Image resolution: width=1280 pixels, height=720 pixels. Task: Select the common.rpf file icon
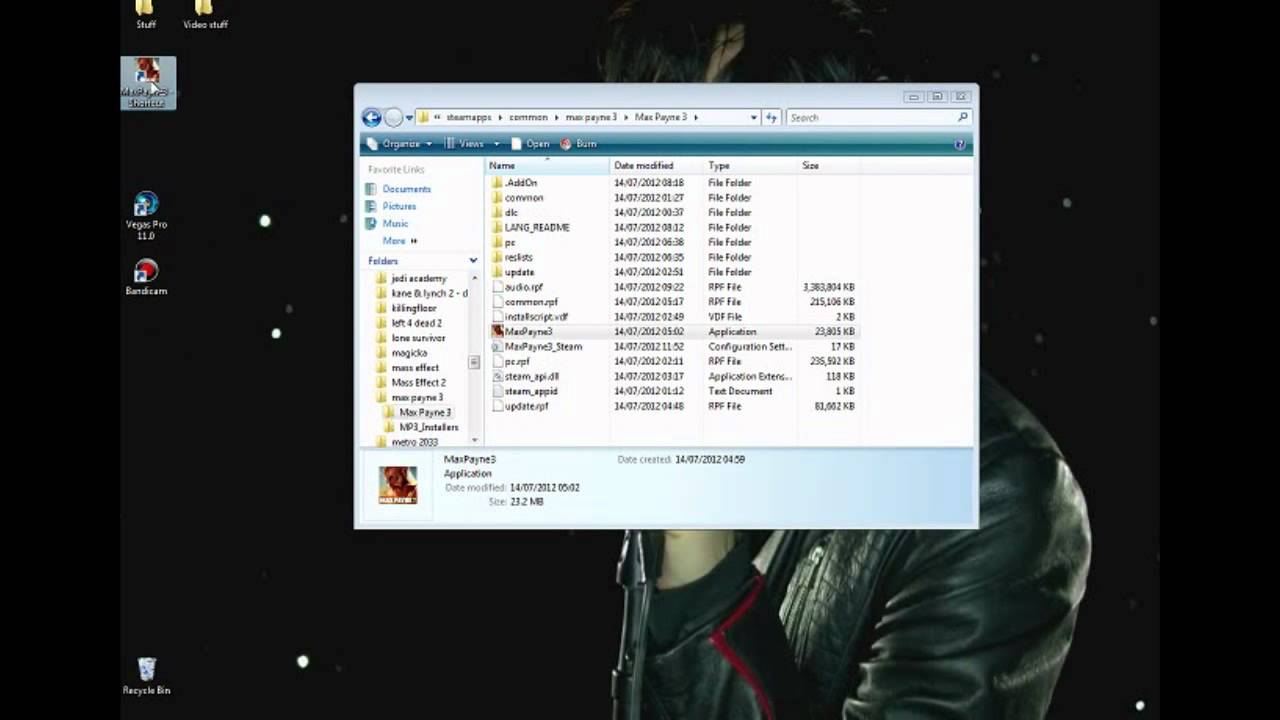[497, 302]
